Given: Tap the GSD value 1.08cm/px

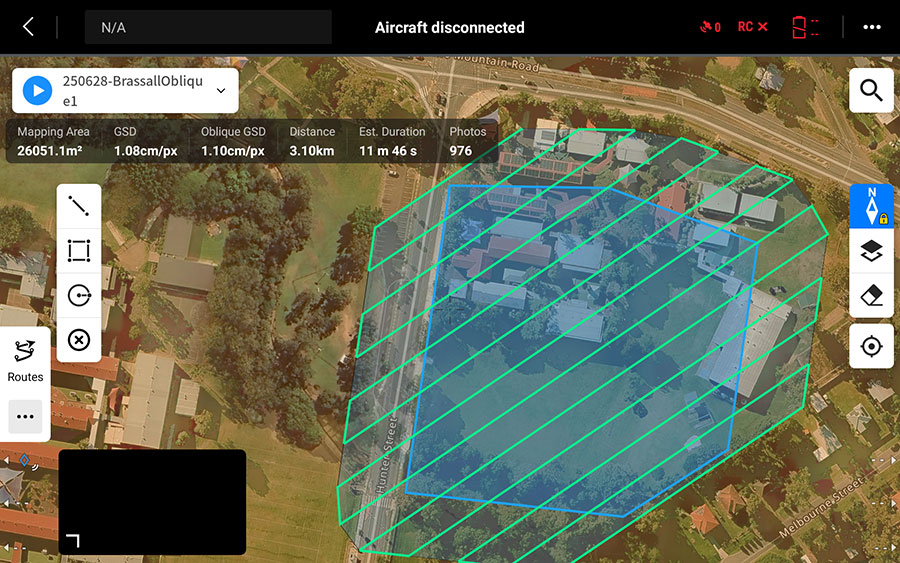Looking at the screenshot, I should [145, 151].
